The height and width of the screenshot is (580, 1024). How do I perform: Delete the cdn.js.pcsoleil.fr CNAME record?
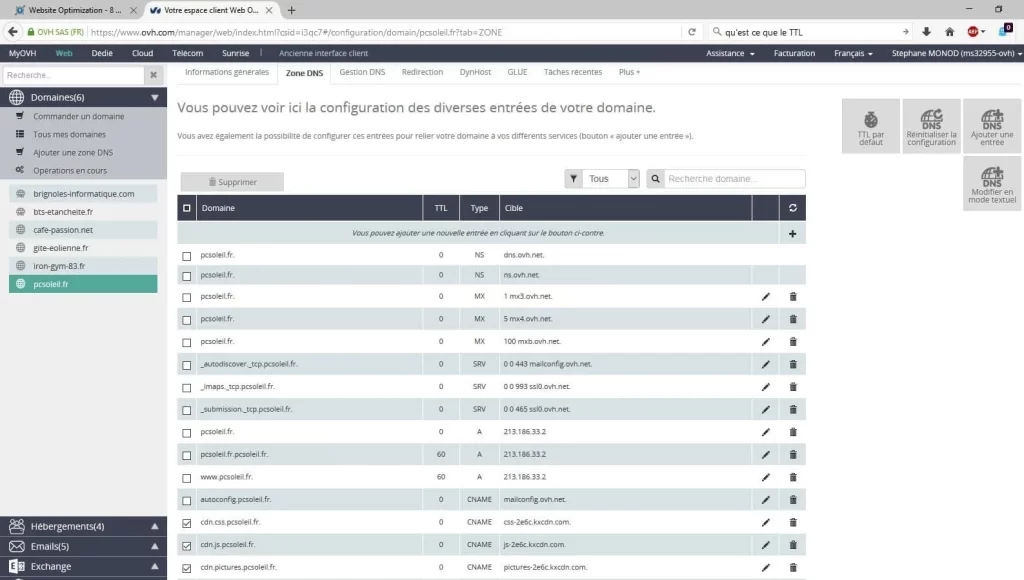point(793,545)
